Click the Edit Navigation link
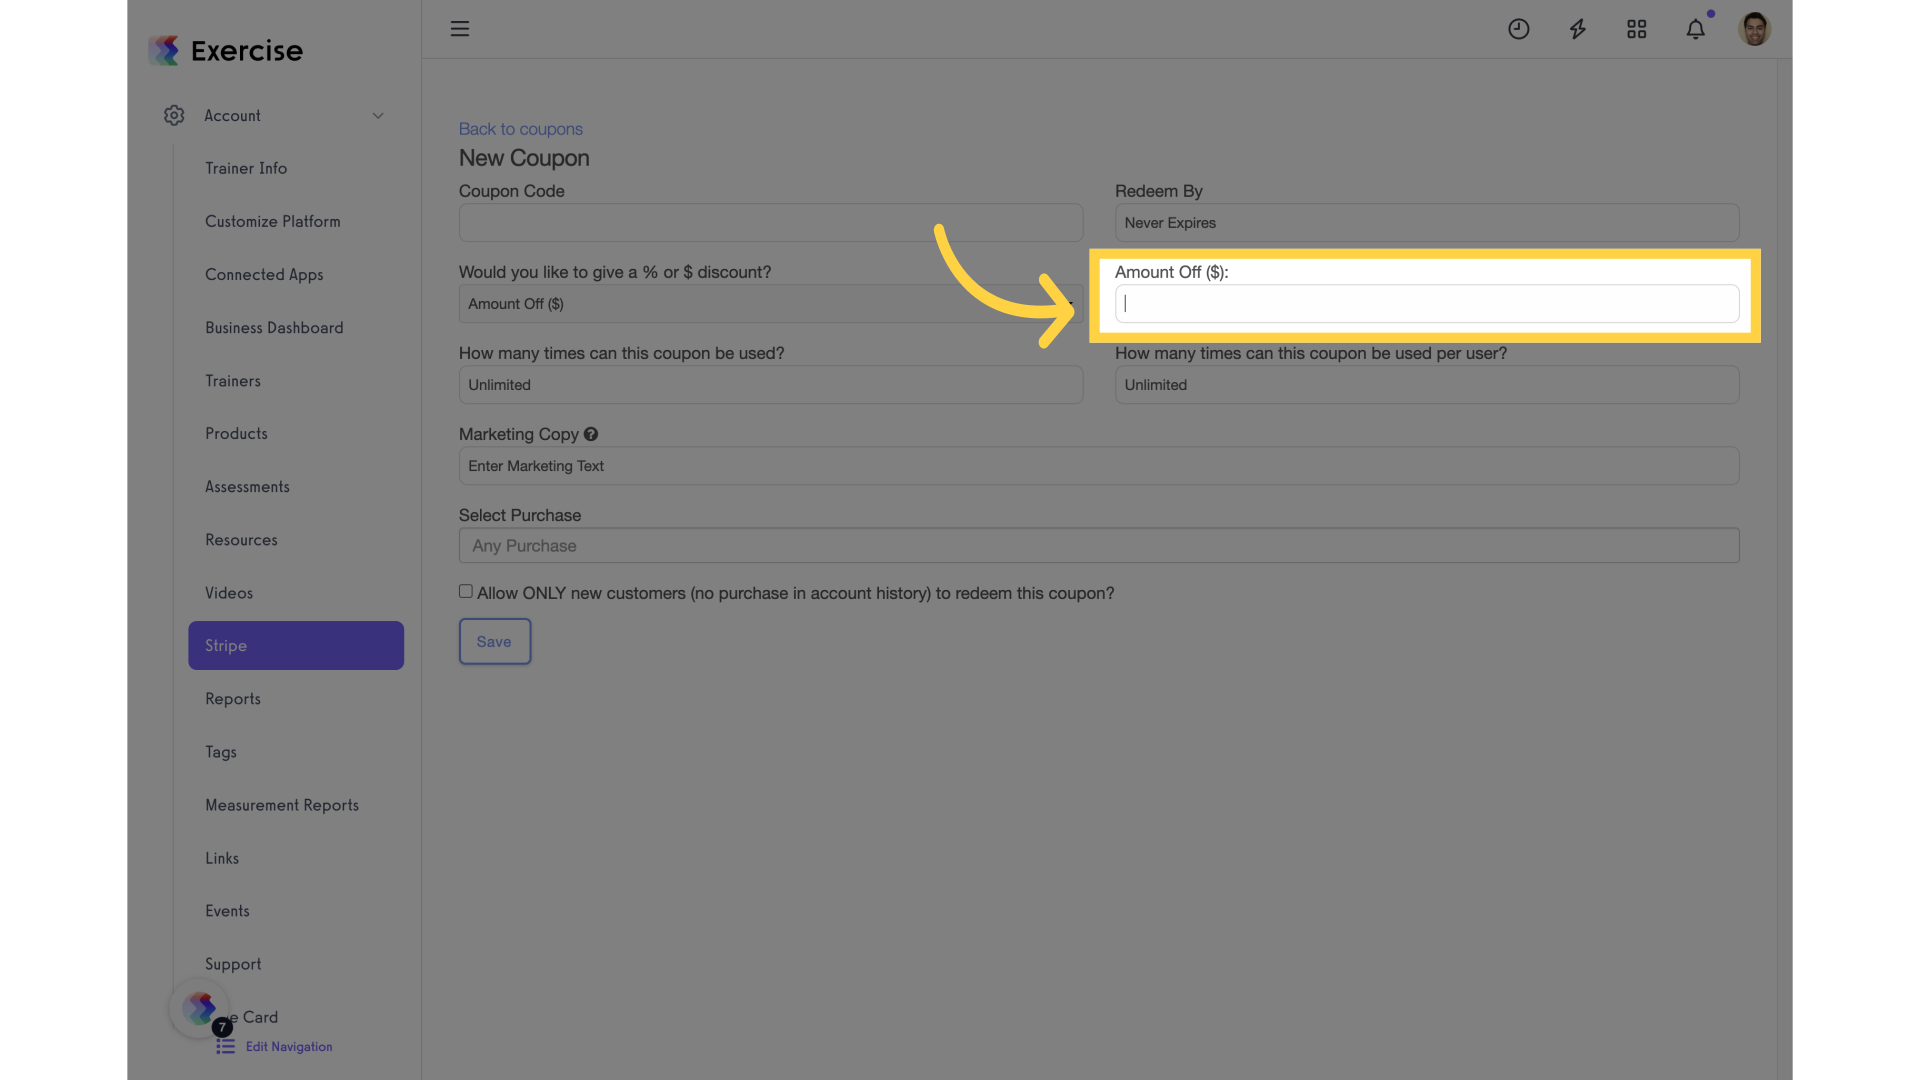The width and height of the screenshot is (1920, 1080). (x=289, y=1046)
